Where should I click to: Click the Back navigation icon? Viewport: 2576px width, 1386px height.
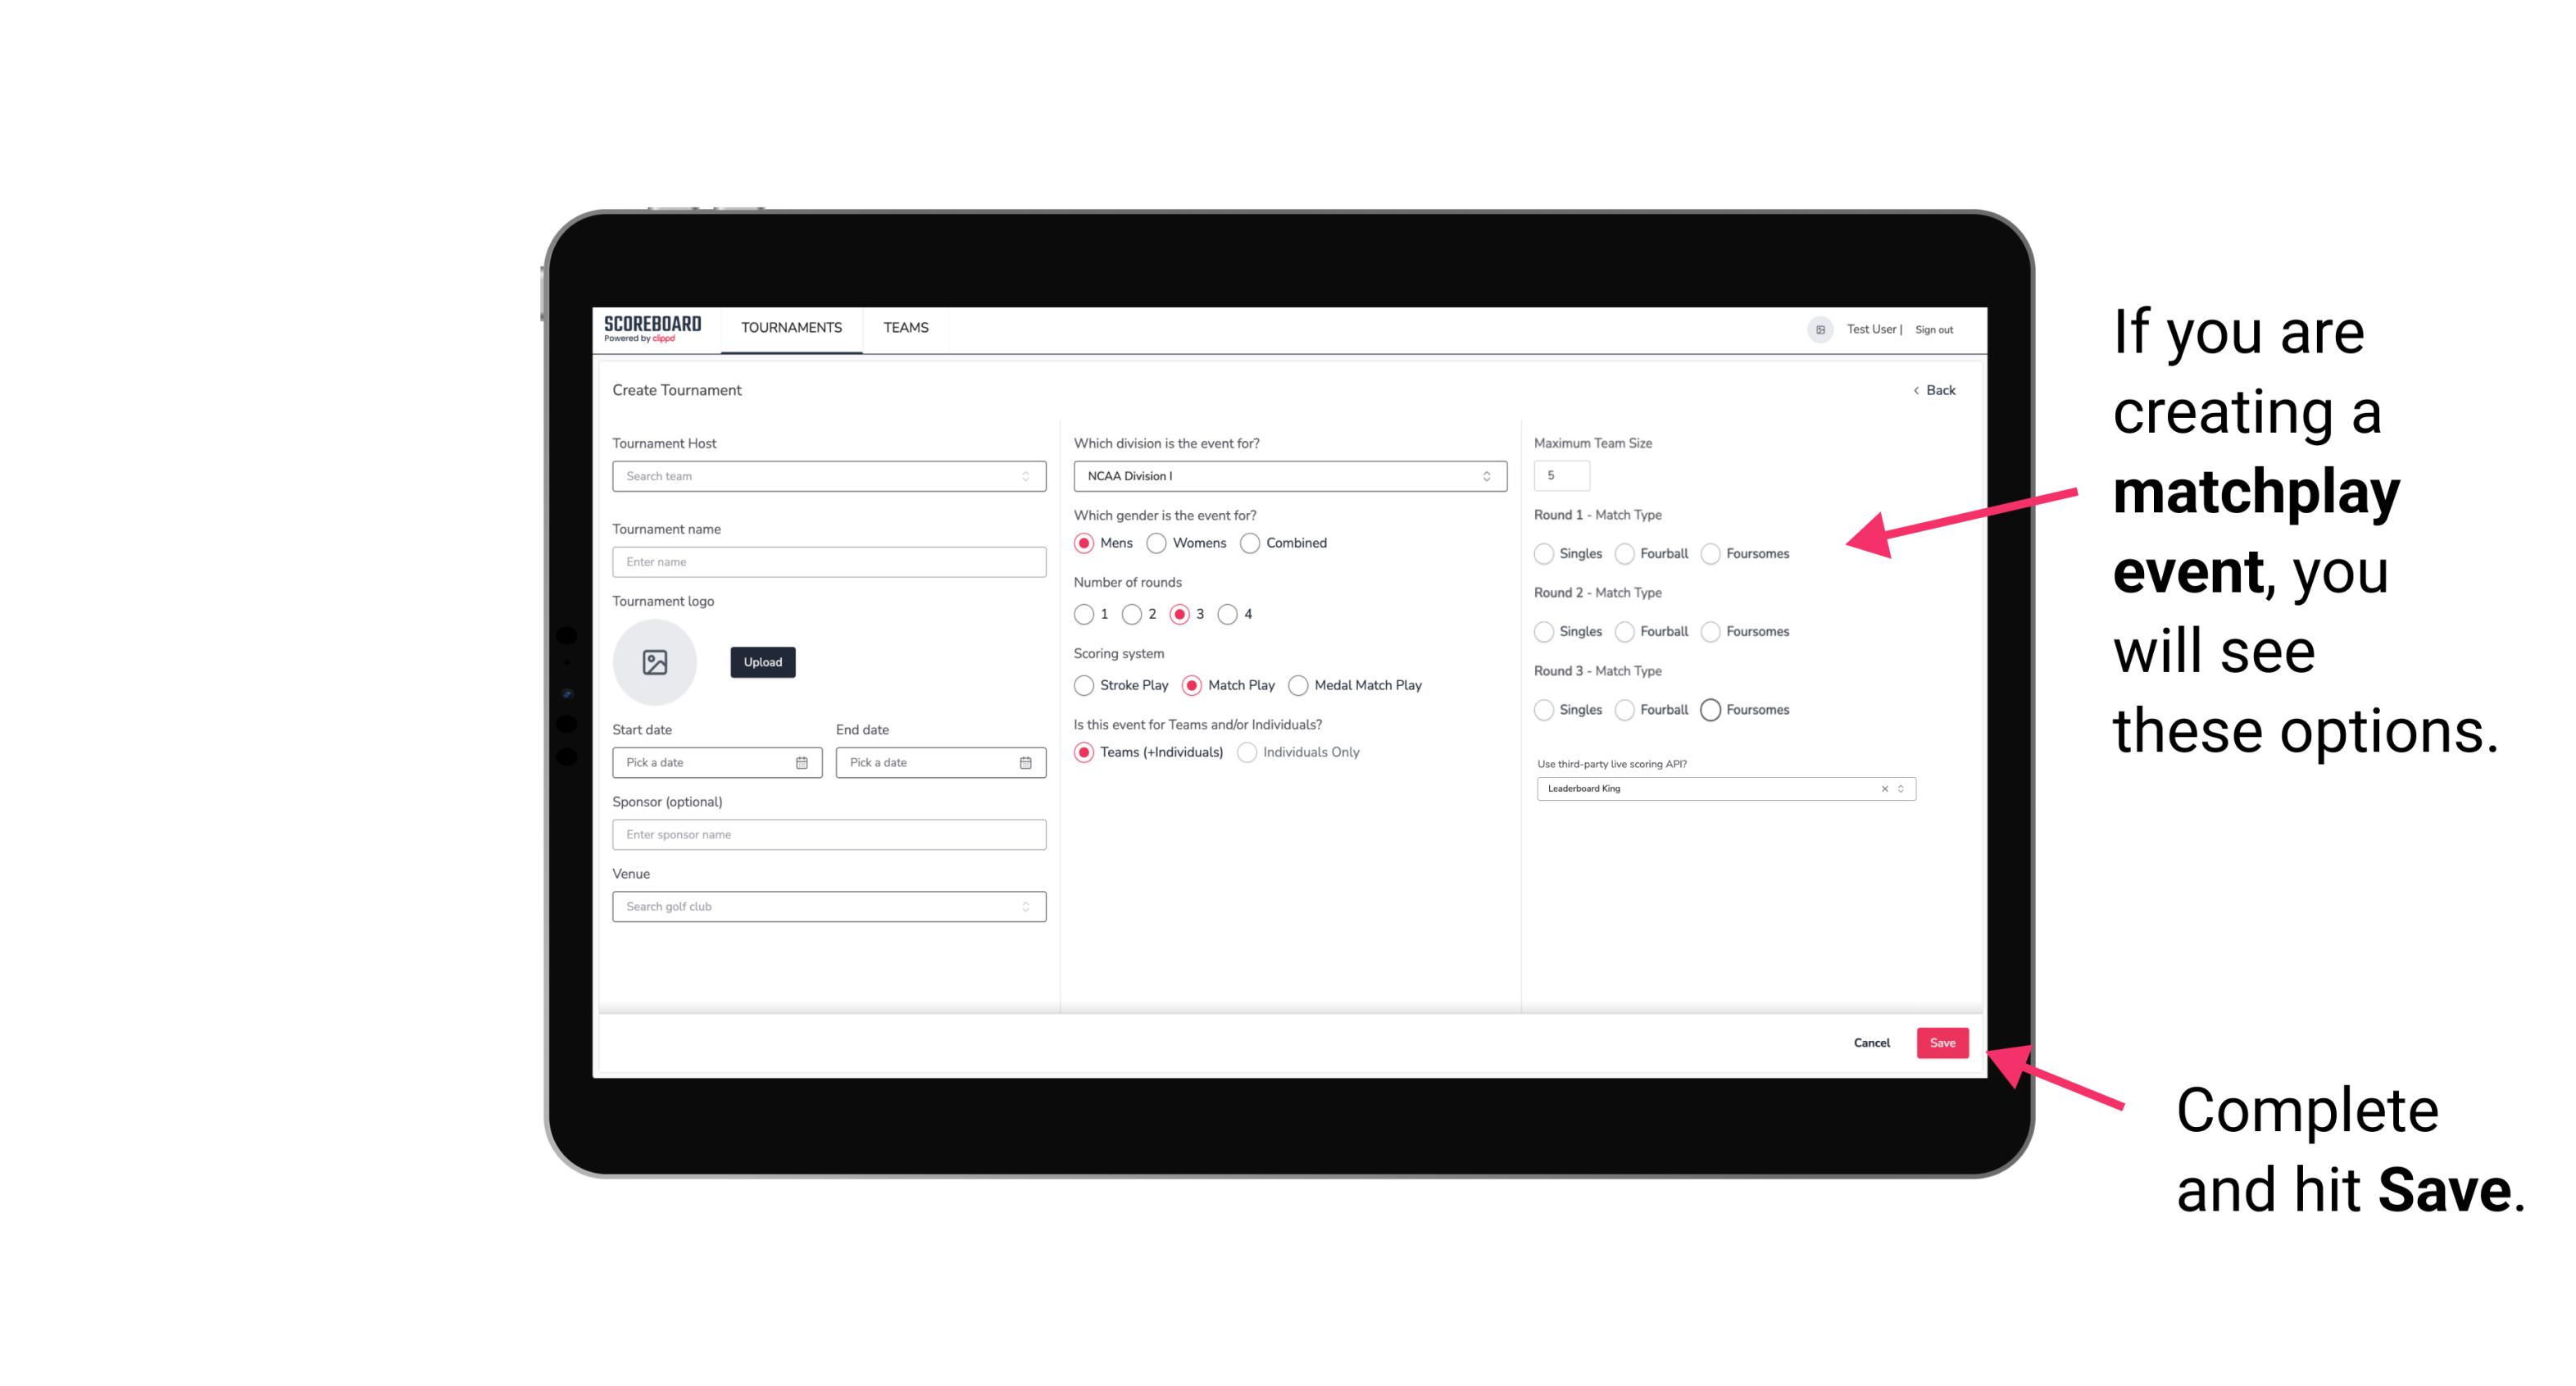tap(1915, 389)
